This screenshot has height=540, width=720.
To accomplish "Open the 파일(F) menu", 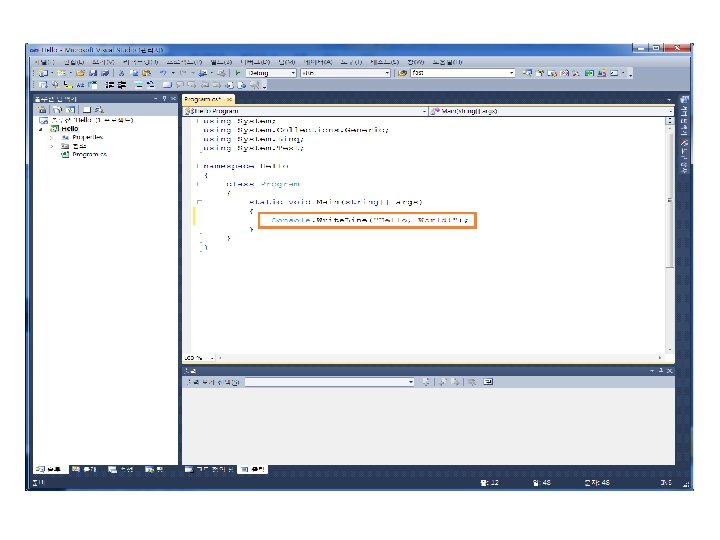I will point(45,62).
